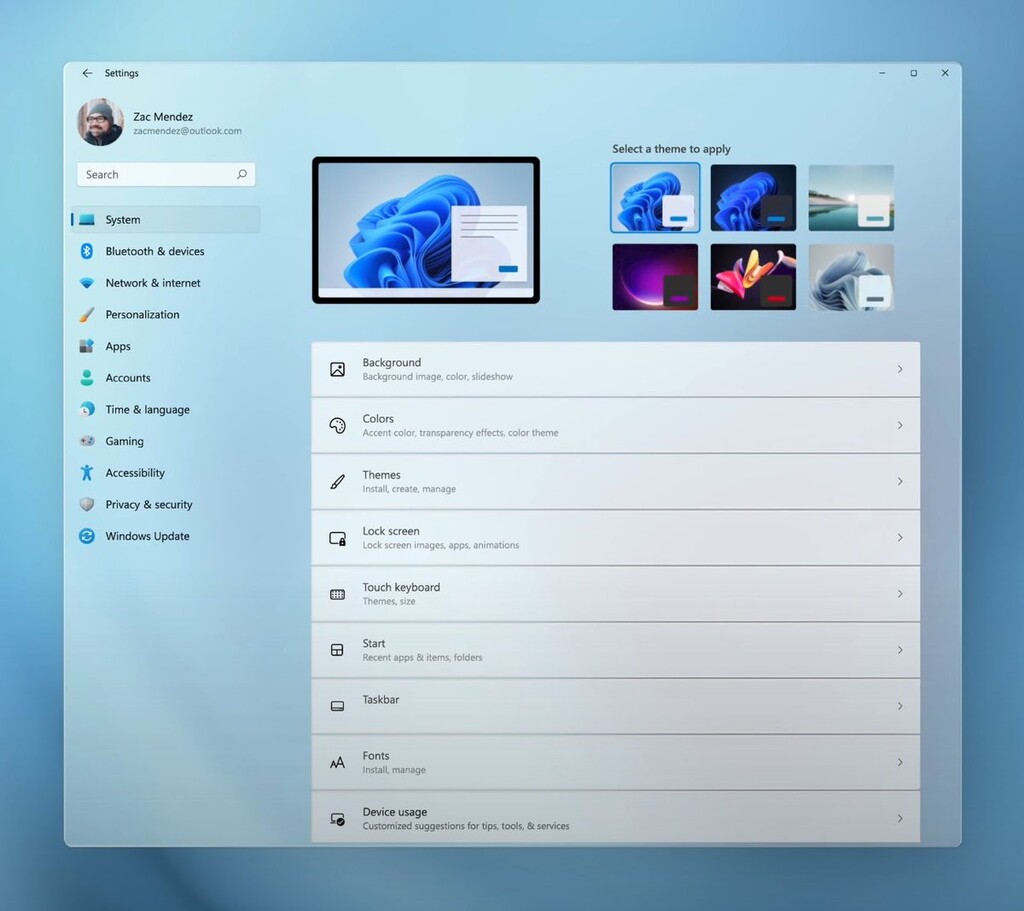This screenshot has height=911, width=1024.
Task: Open the Gaming controller icon
Action: point(89,441)
